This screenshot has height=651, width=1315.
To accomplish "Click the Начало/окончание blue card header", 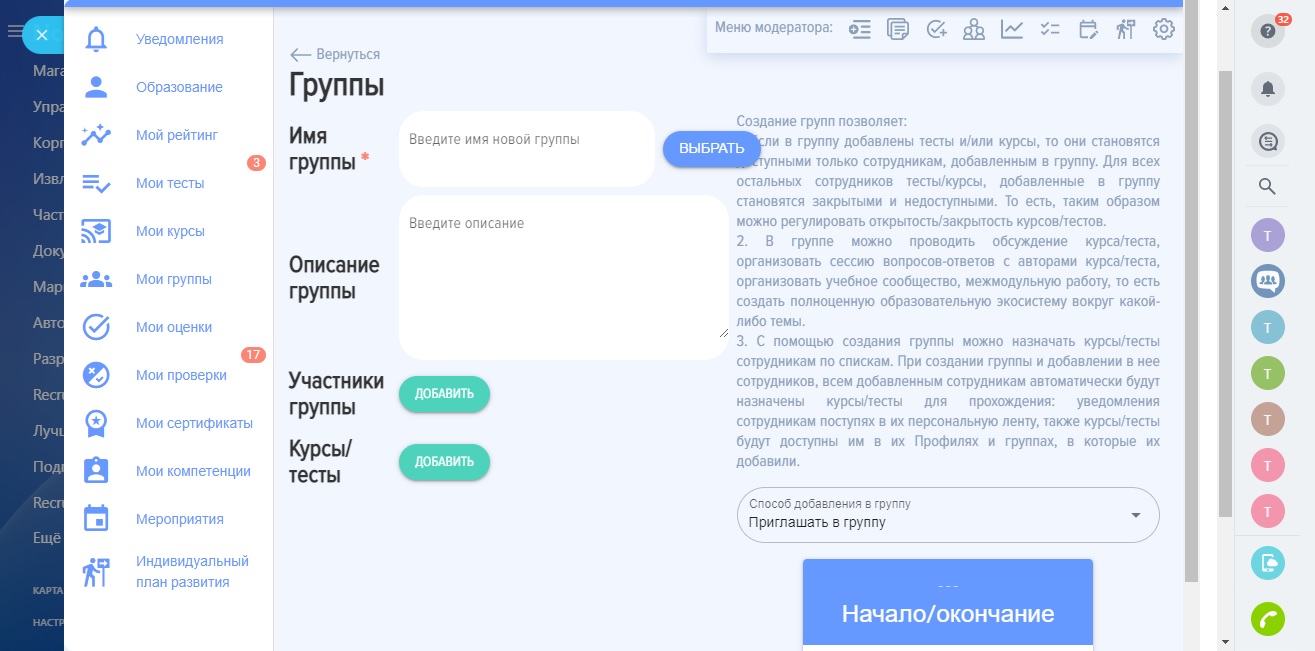I will tap(948, 602).
